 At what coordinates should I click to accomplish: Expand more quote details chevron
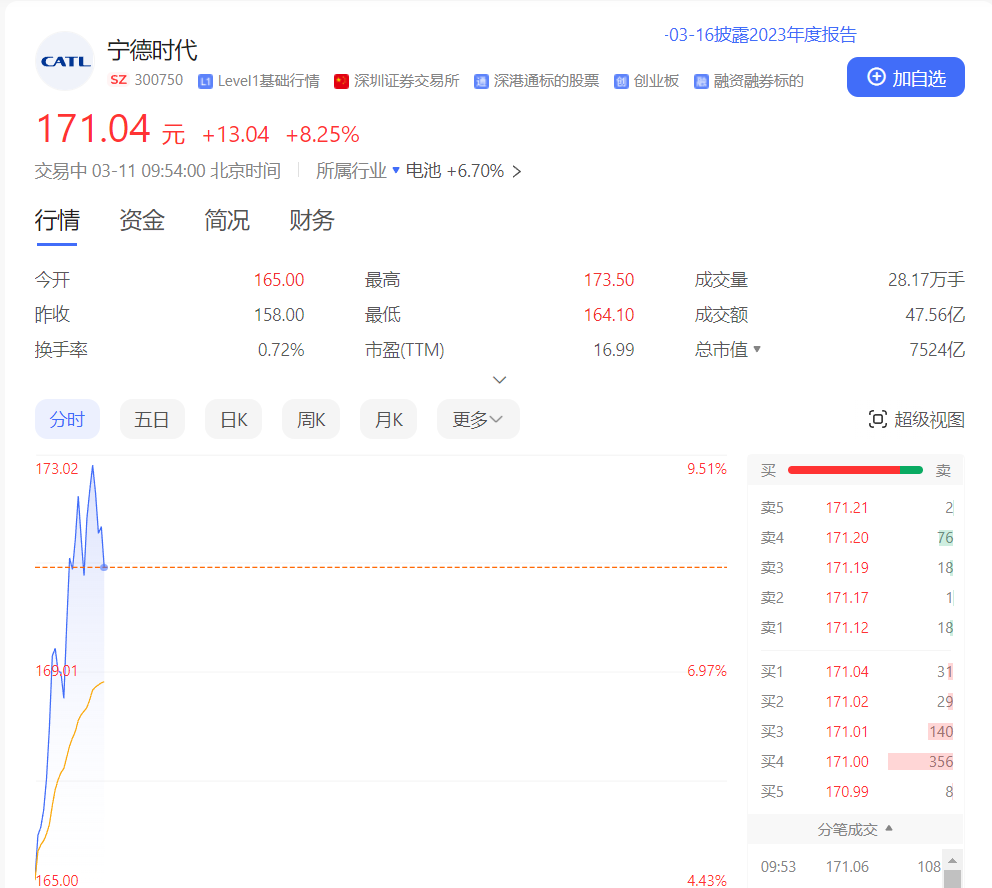coord(500,380)
